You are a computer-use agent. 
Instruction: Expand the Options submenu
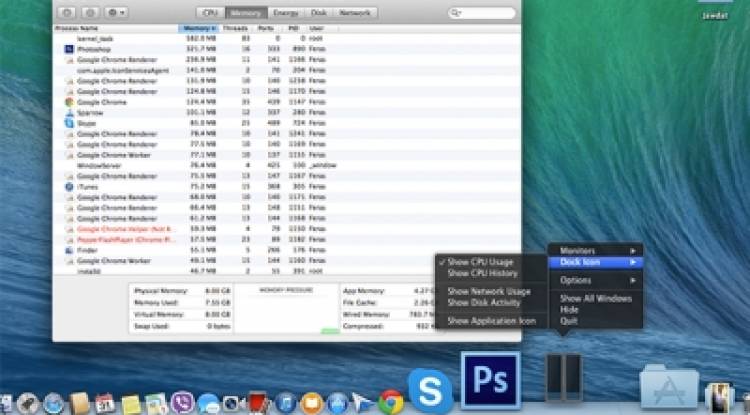(x=596, y=280)
